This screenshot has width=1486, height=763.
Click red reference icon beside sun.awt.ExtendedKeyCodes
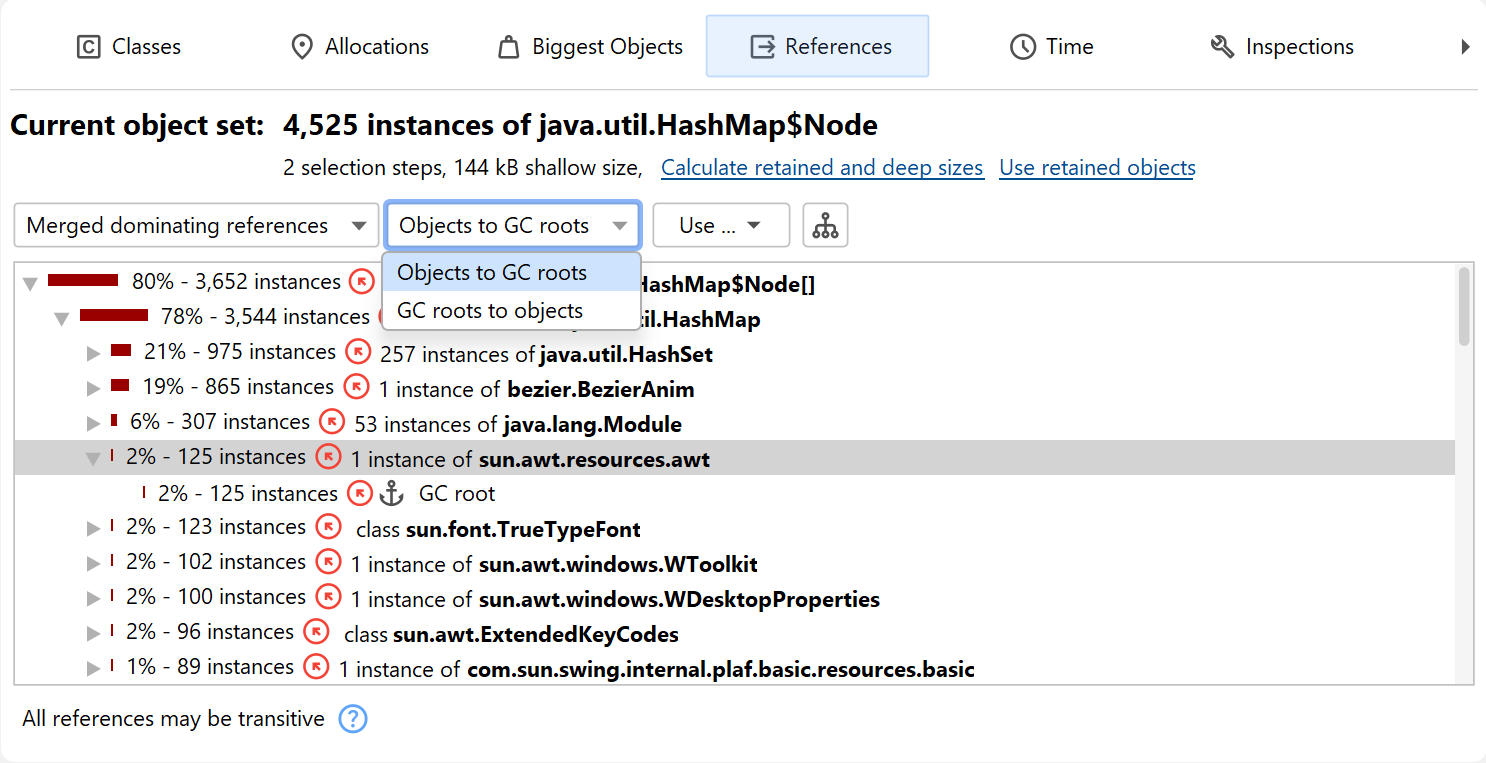[316, 633]
